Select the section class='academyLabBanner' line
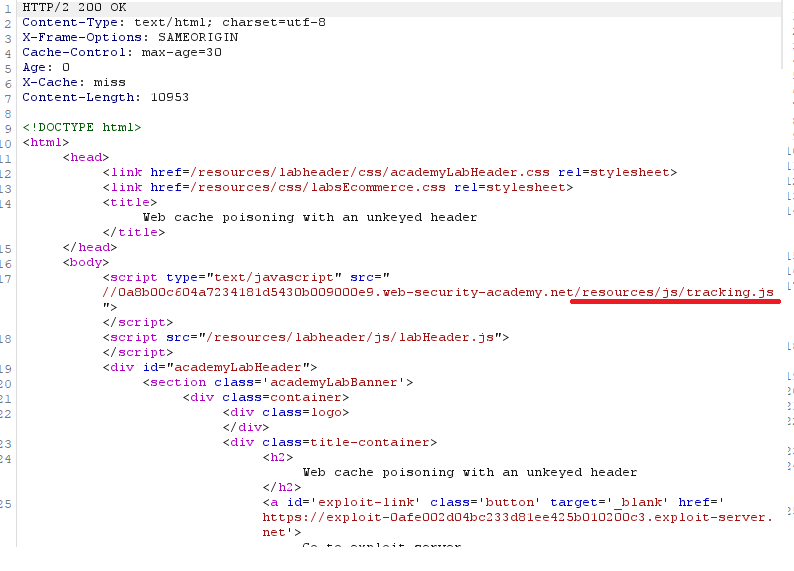794x571 pixels. coord(278,382)
